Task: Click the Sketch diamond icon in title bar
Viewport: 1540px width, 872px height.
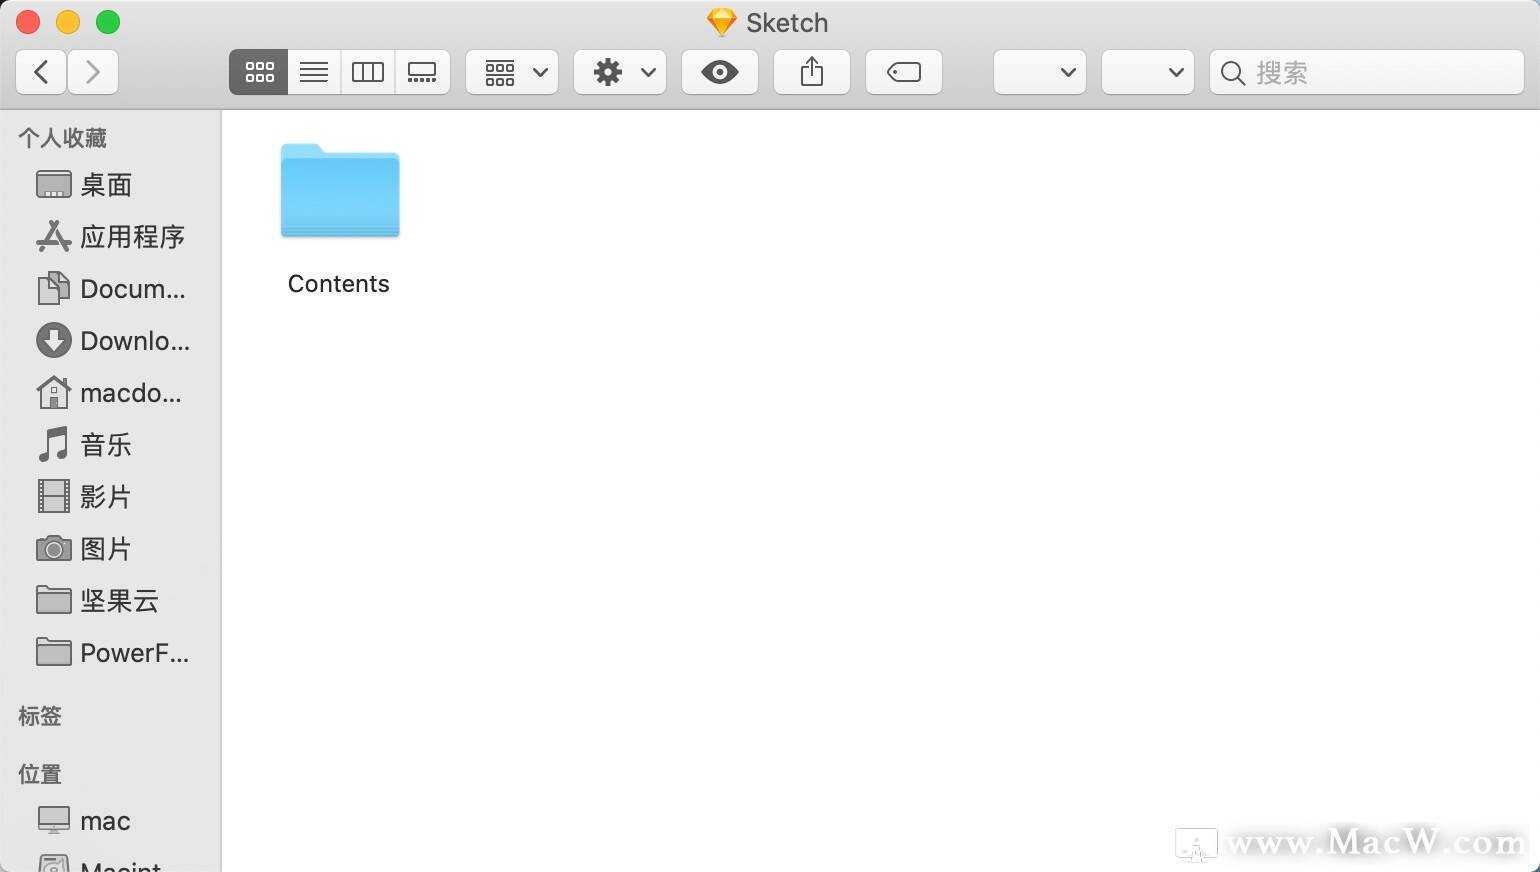Action: tap(721, 22)
